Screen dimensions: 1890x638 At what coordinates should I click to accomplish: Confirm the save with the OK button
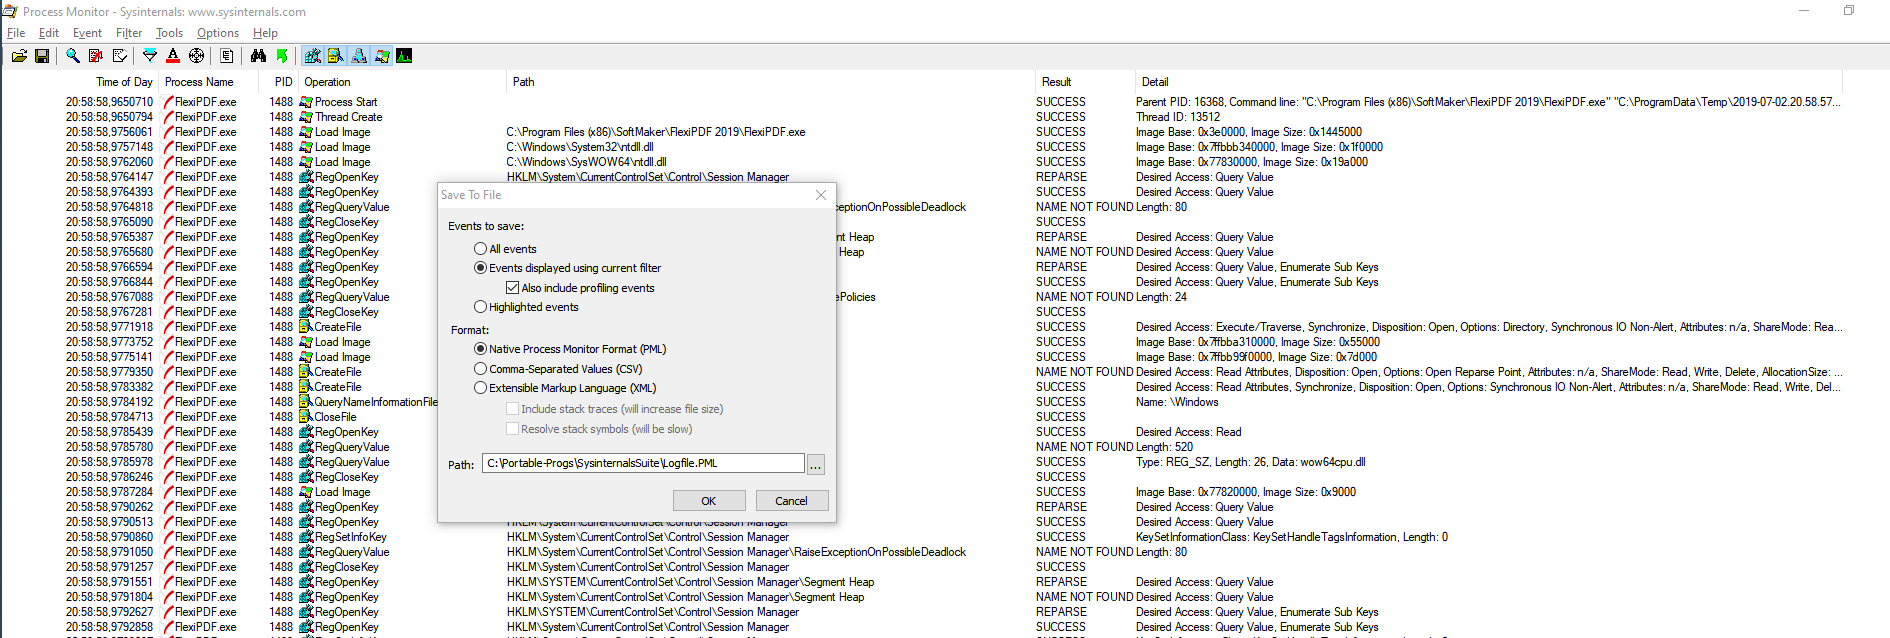[709, 501]
